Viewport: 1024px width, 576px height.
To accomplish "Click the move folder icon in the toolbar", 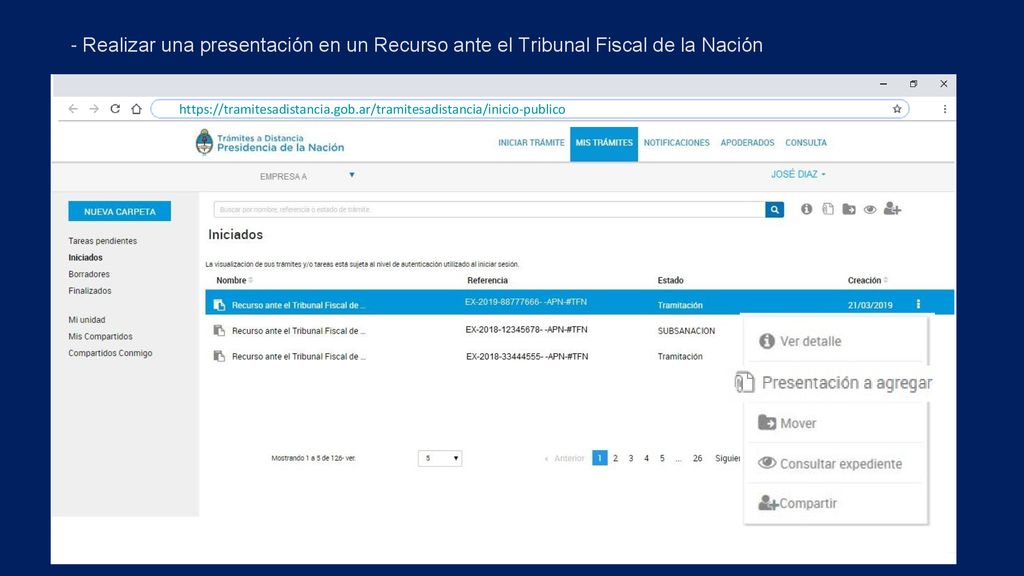I will 849,209.
